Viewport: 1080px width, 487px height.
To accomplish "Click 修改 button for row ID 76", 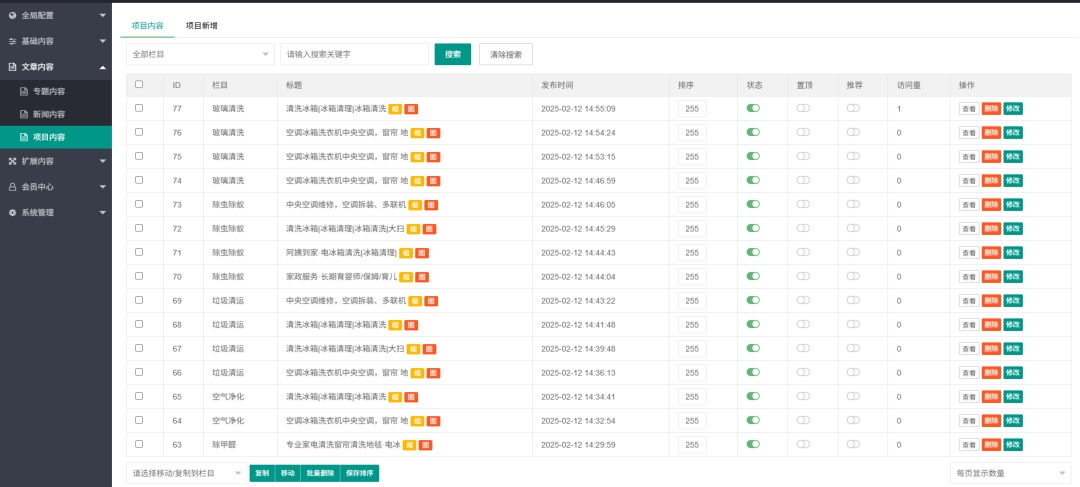I will click(1013, 133).
